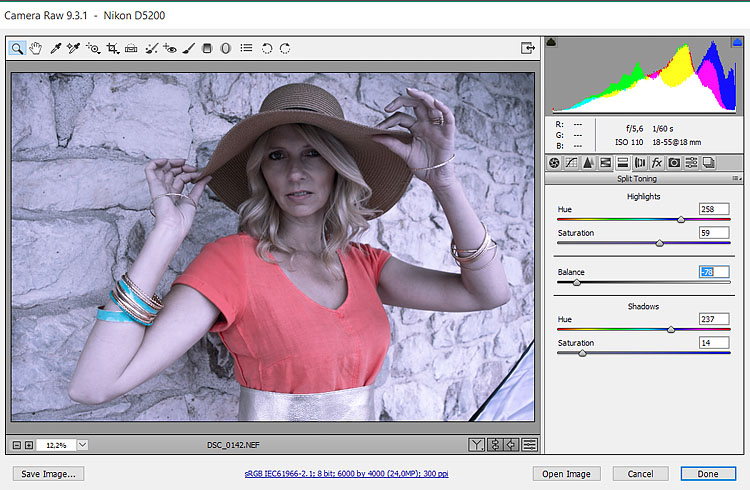The image size is (750, 490).
Task: Click the Save Image button
Action: coord(48,473)
